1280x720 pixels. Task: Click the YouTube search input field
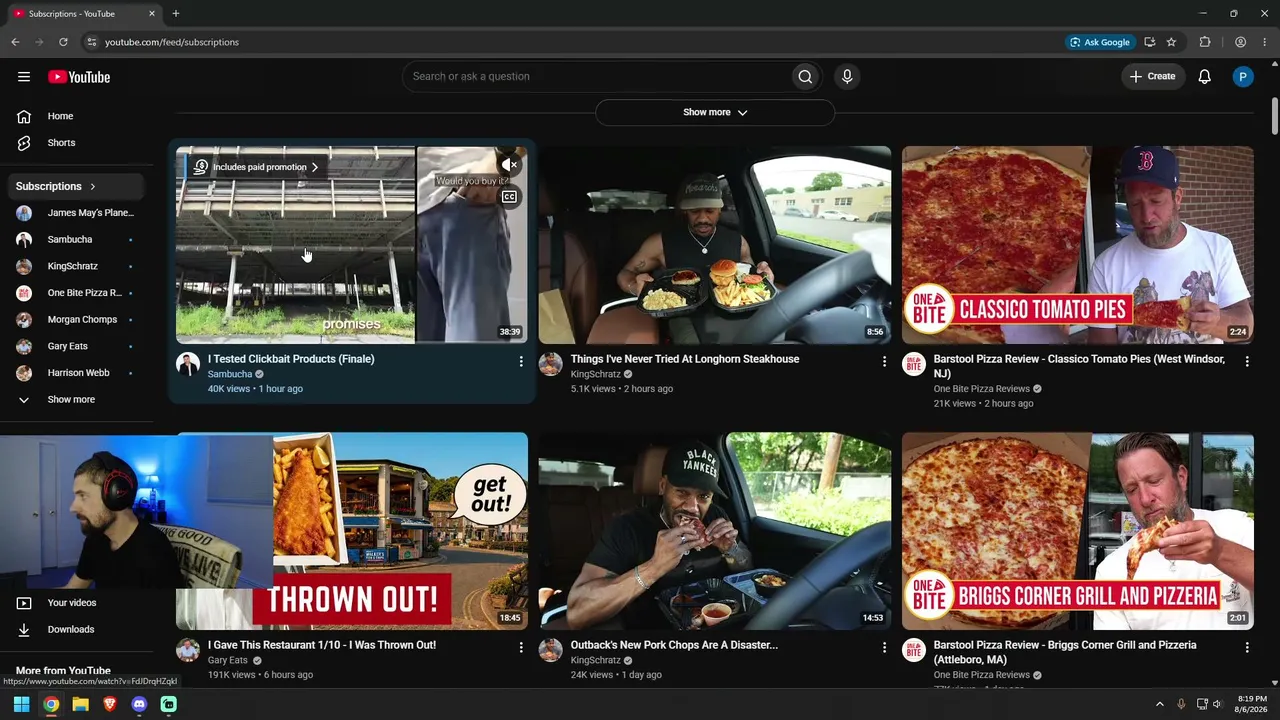click(x=595, y=76)
